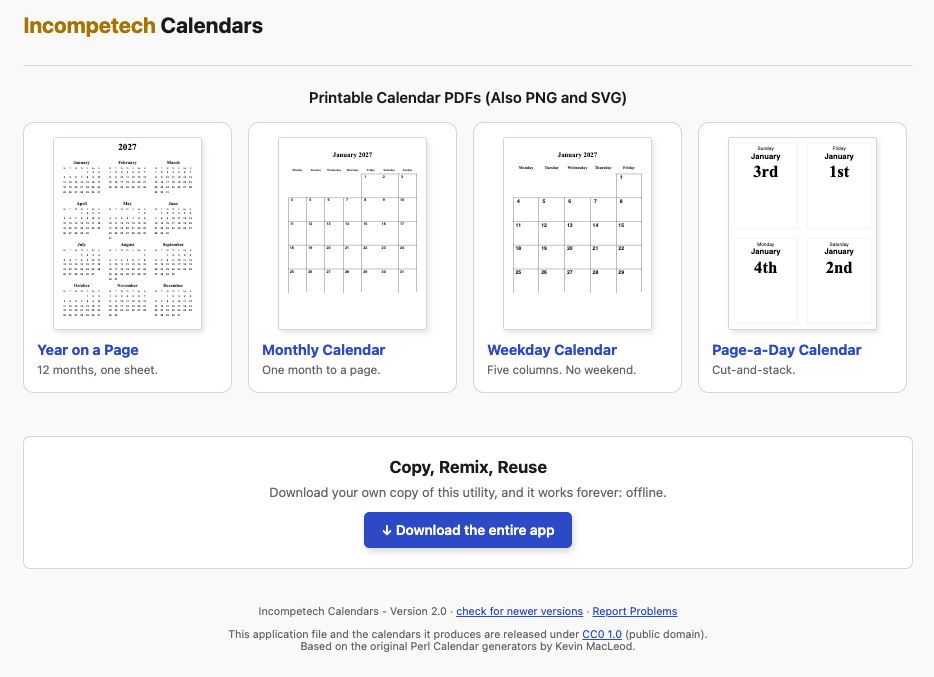934x677 pixels.
Task: Click Download the entire app button
Action: tap(468, 530)
